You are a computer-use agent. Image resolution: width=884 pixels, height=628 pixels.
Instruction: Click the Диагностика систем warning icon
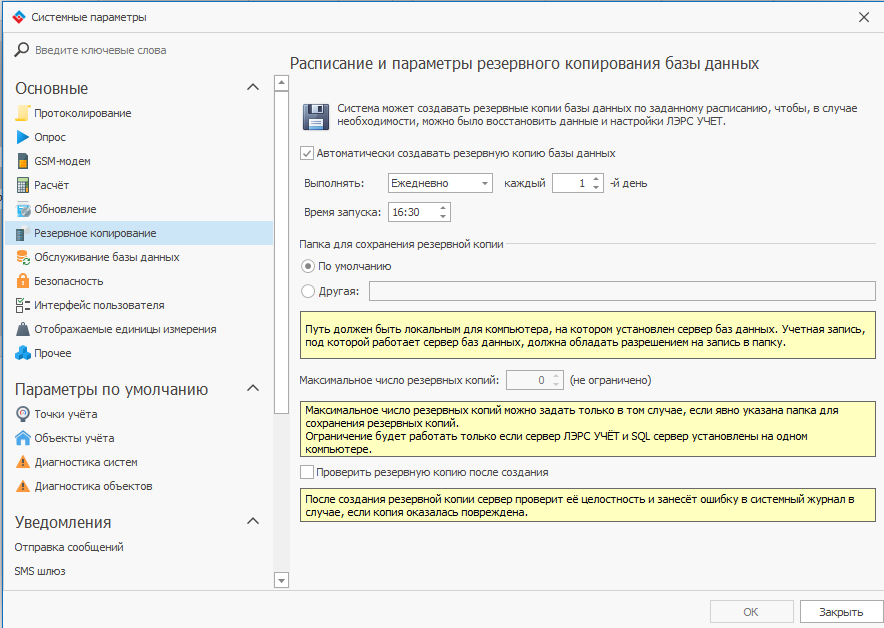click(x=23, y=462)
